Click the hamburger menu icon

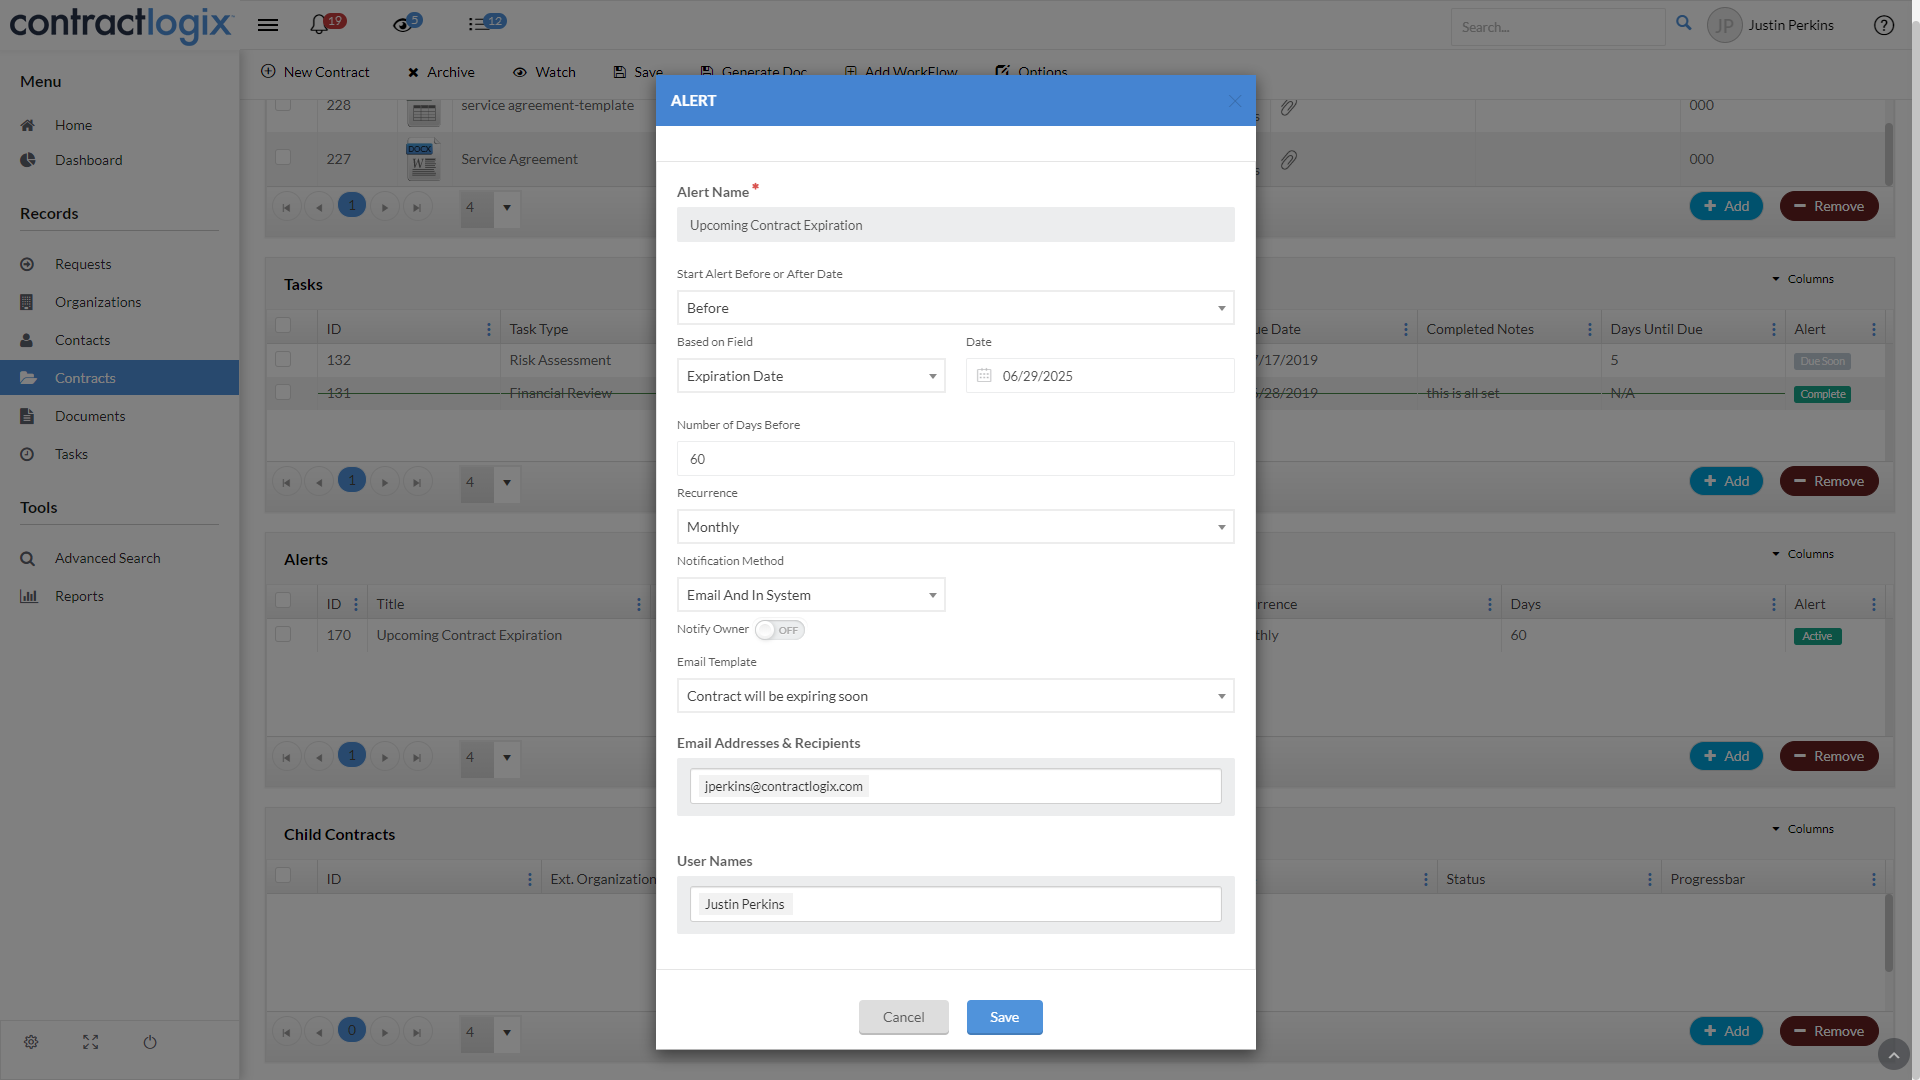[267, 25]
